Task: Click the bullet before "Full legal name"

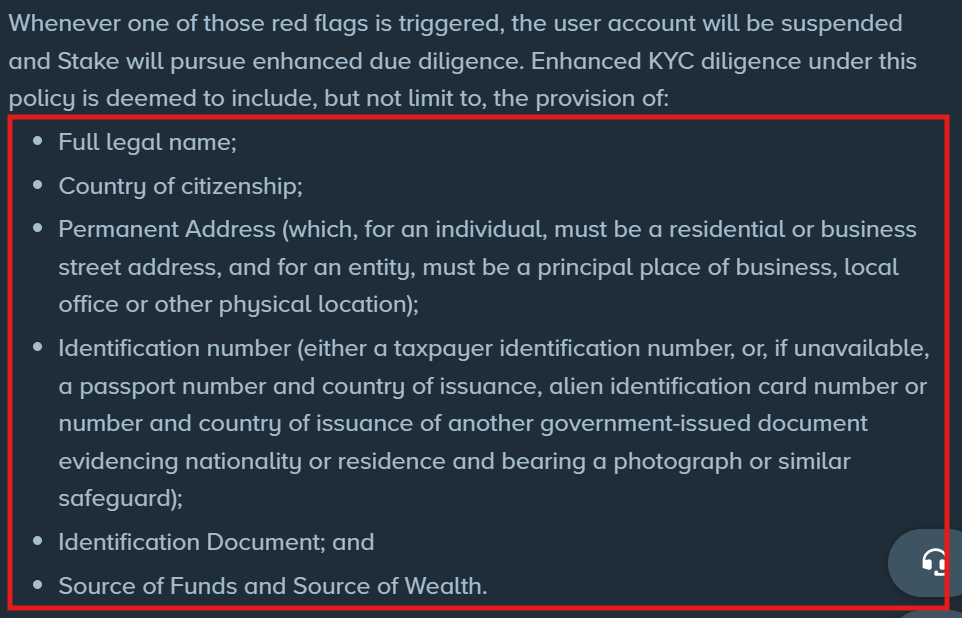Action: (x=38, y=142)
